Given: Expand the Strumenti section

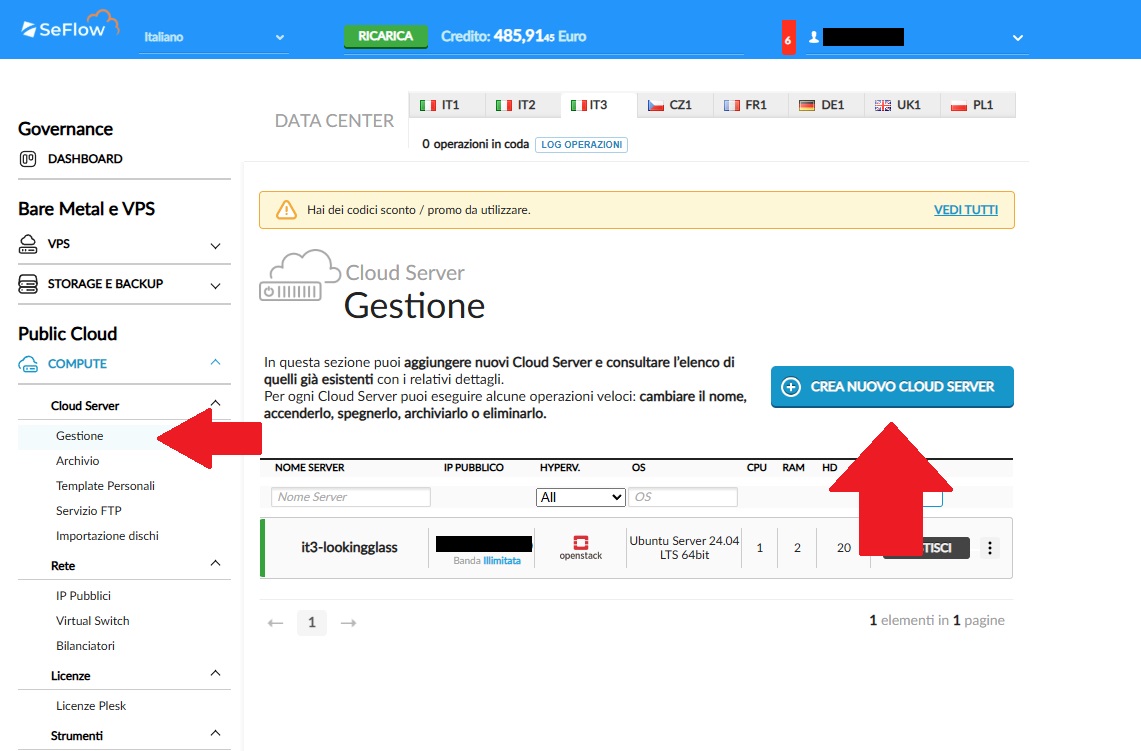Looking at the screenshot, I should [x=214, y=735].
